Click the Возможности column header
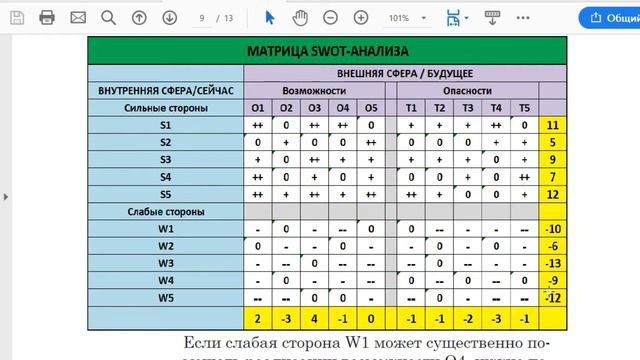This screenshot has width=640, height=360. pos(314,91)
